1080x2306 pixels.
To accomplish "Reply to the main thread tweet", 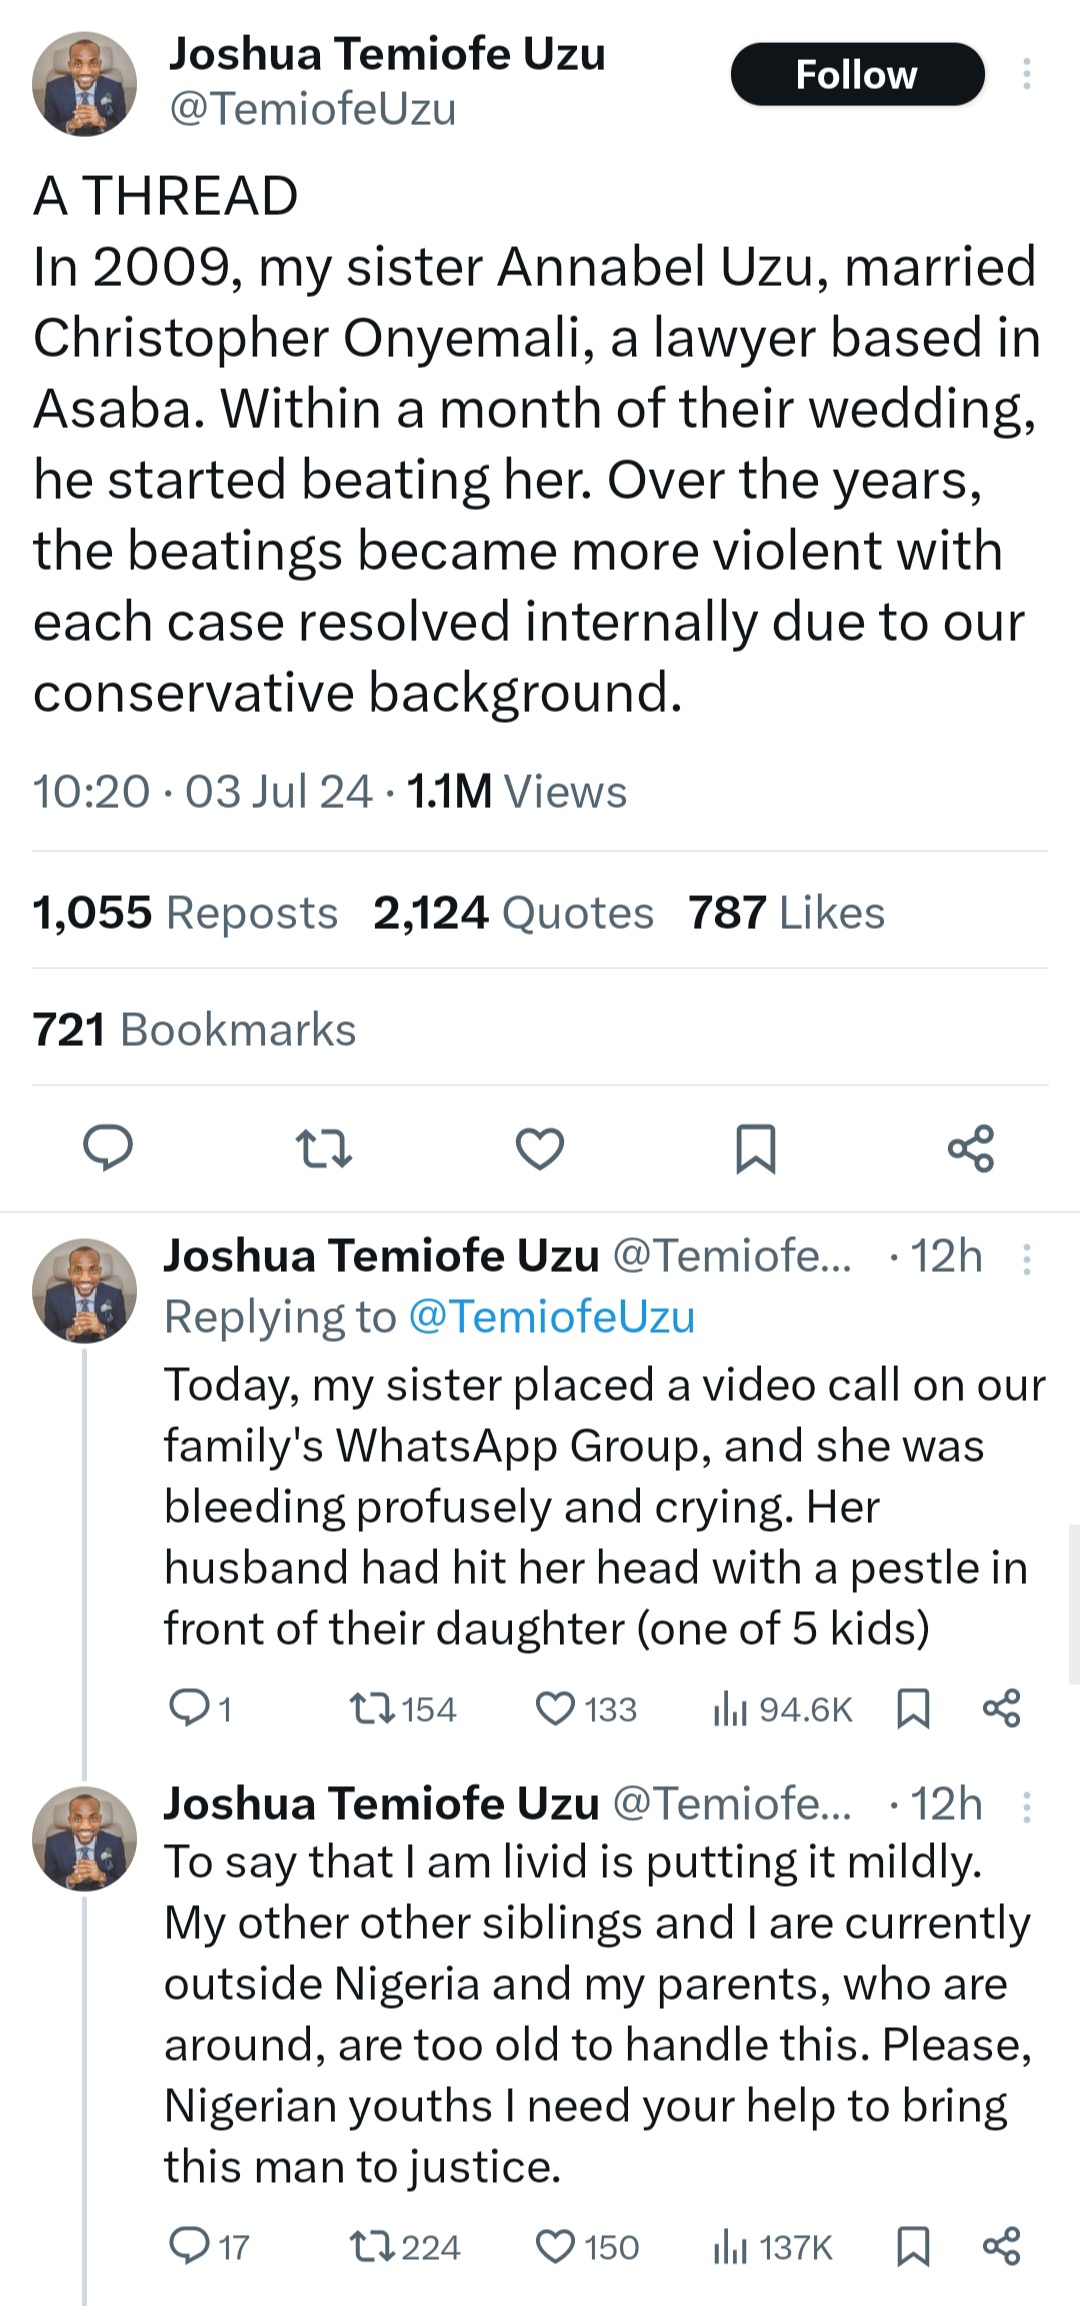I will [x=107, y=1148].
